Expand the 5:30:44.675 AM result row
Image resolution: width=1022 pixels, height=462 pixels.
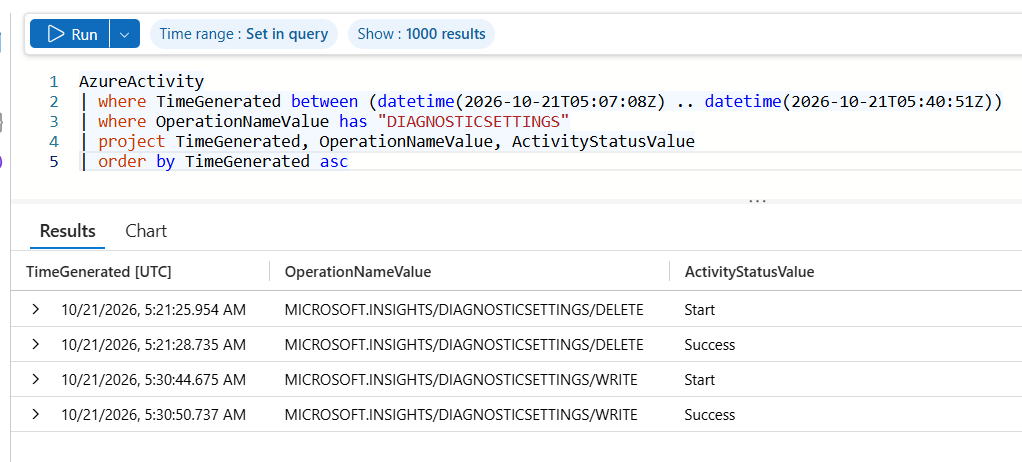coord(36,380)
